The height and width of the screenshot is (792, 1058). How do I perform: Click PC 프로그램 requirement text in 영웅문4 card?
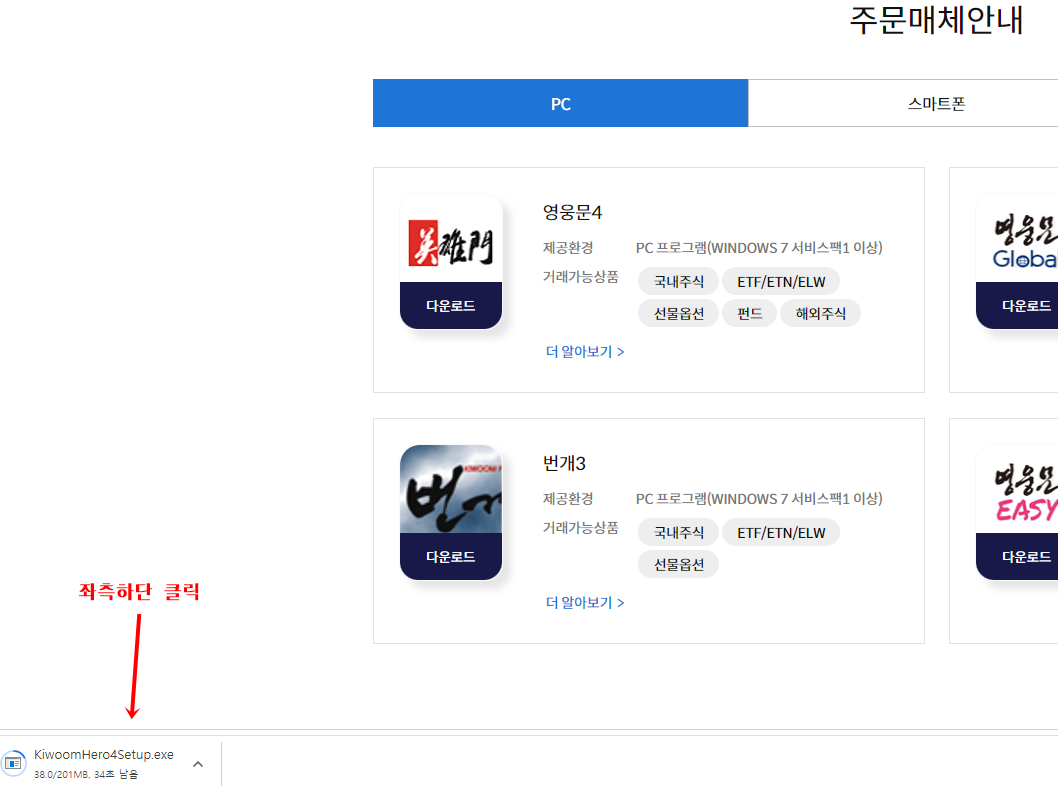click(759, 248)
